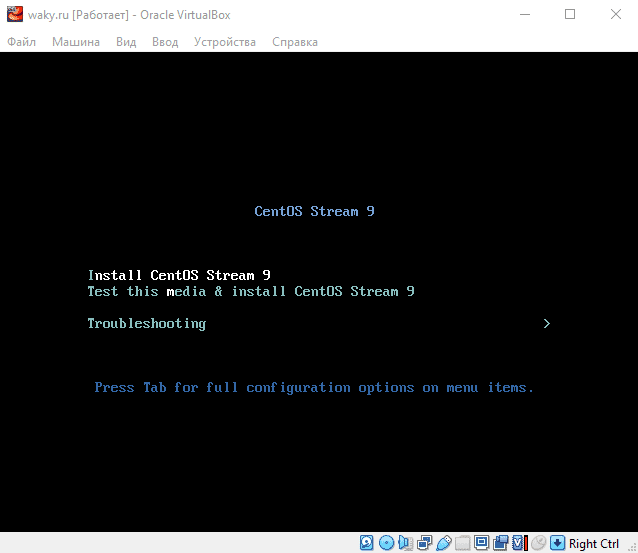Viewport: 638px width, 553px height.
Task: Minimize the VirtualBox window
Action: [525, 15]
